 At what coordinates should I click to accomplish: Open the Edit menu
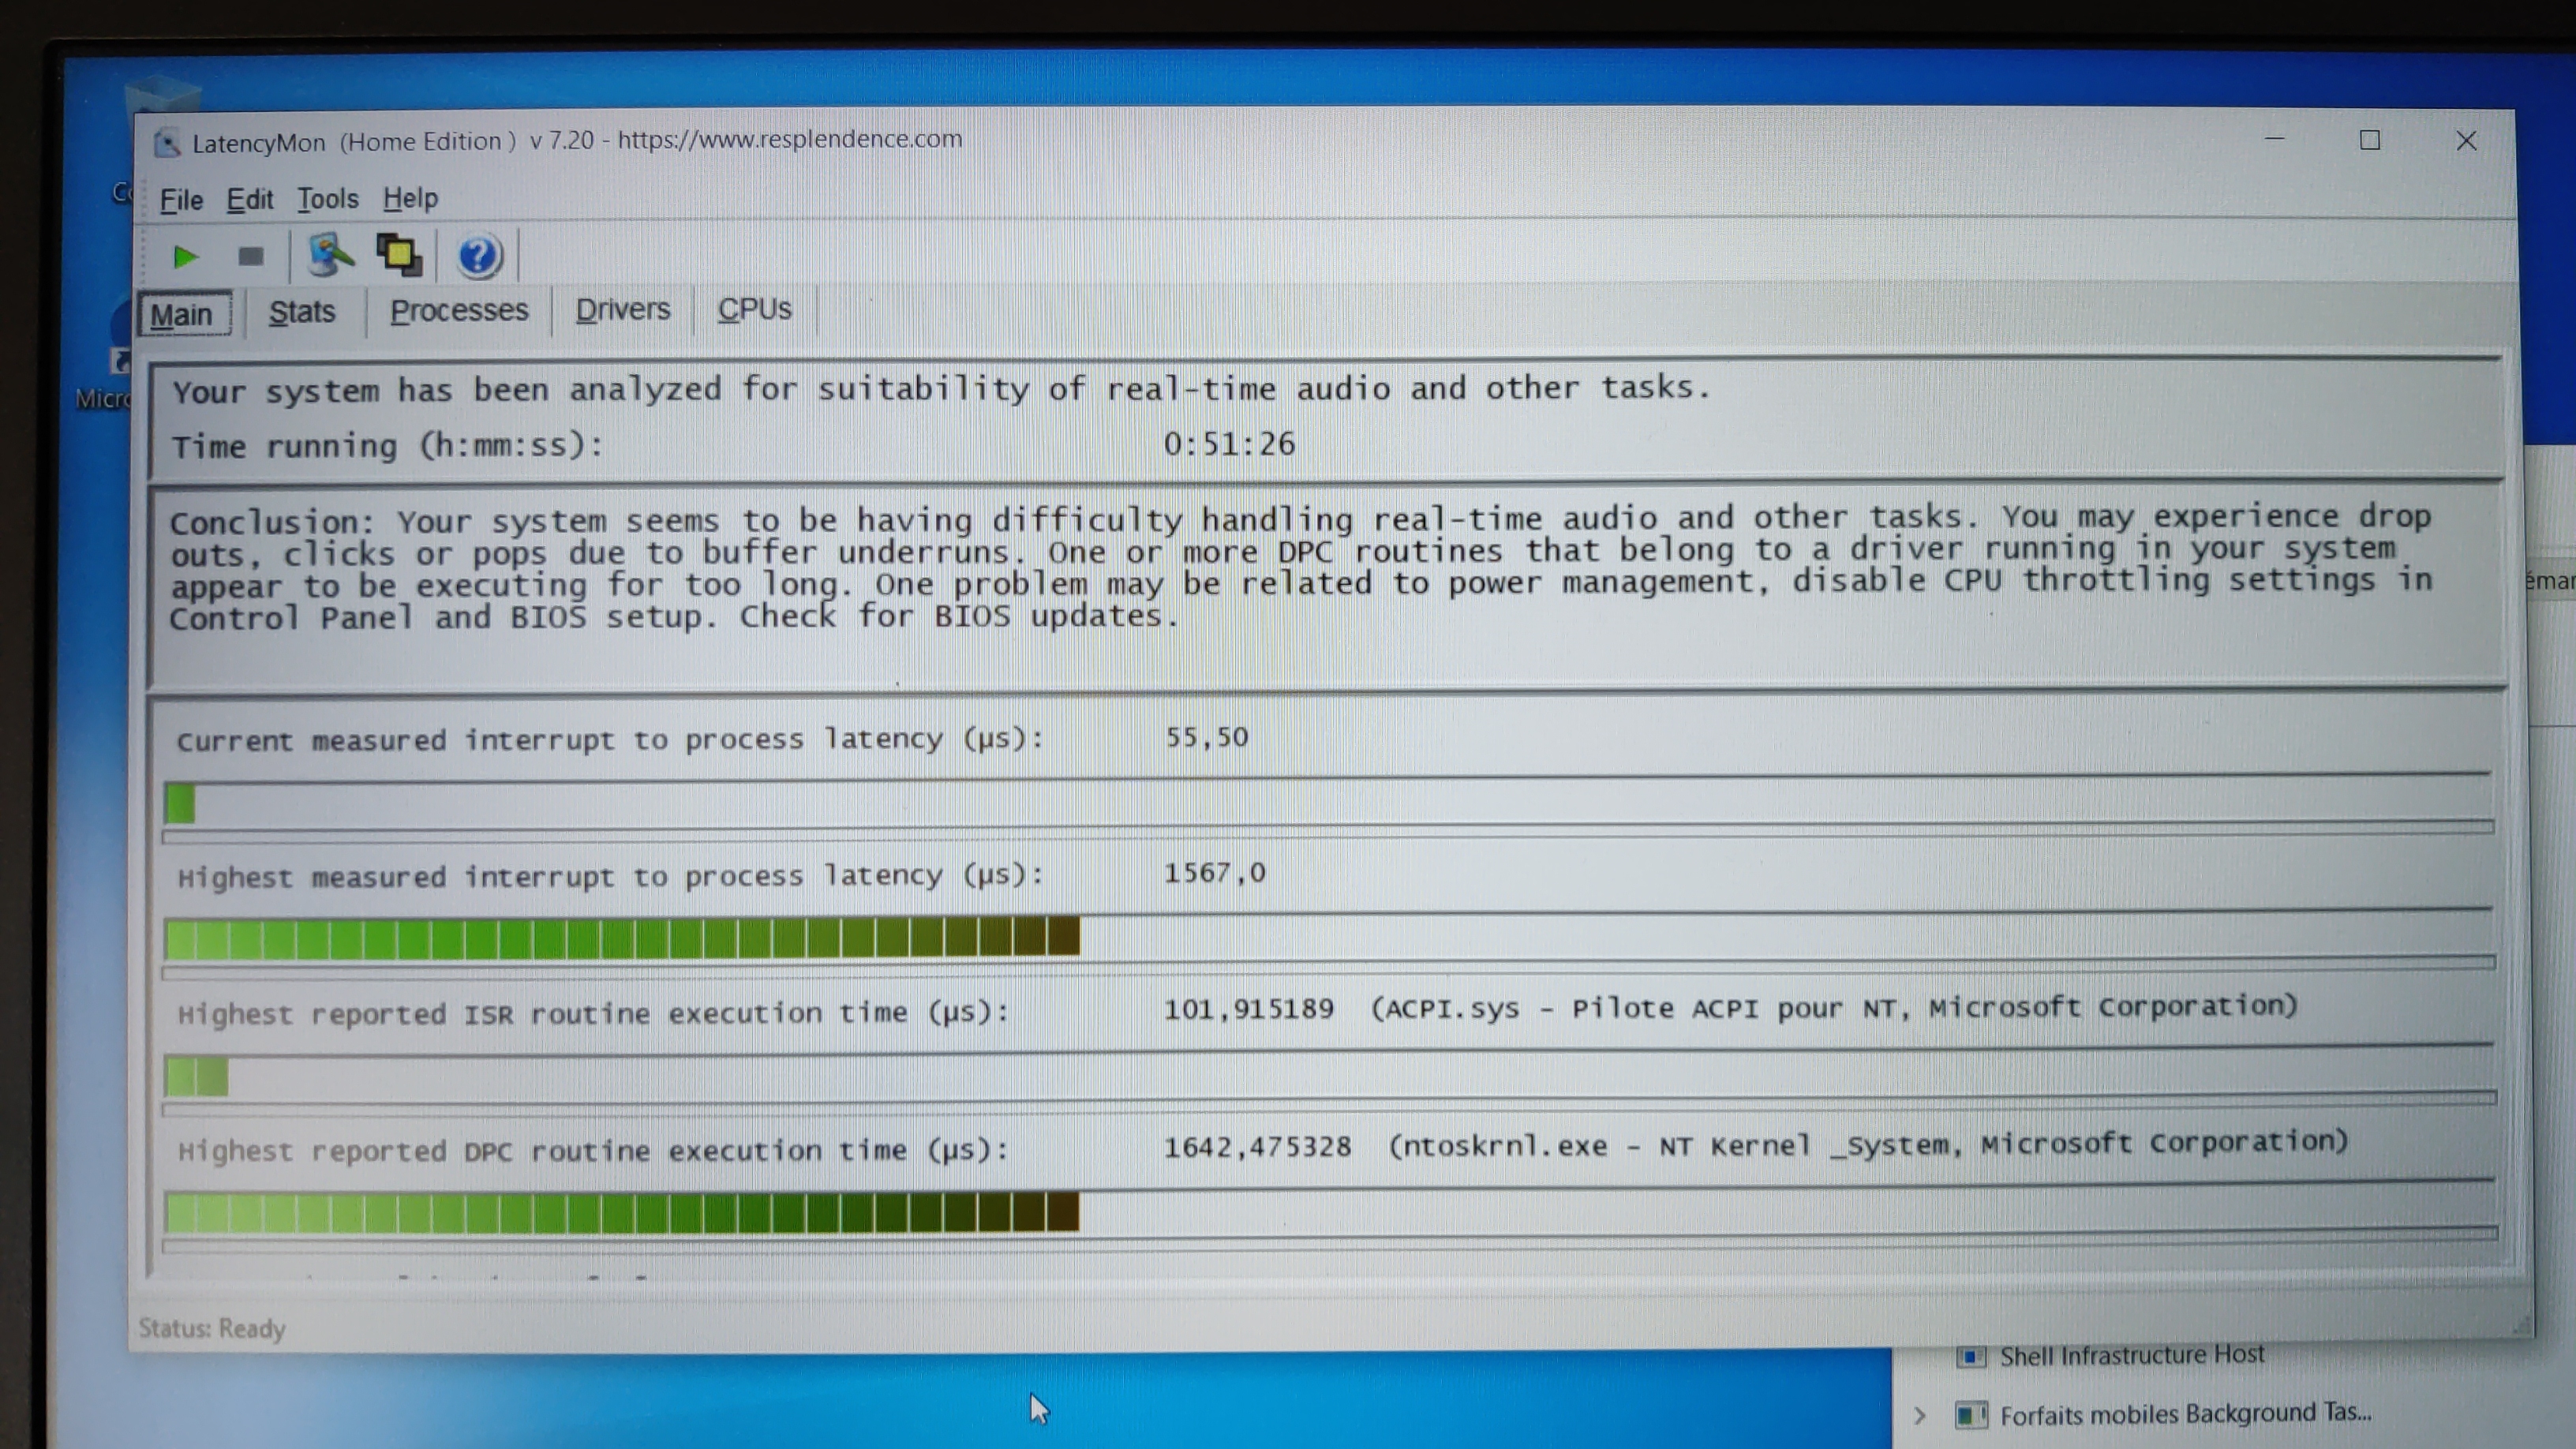249,200
